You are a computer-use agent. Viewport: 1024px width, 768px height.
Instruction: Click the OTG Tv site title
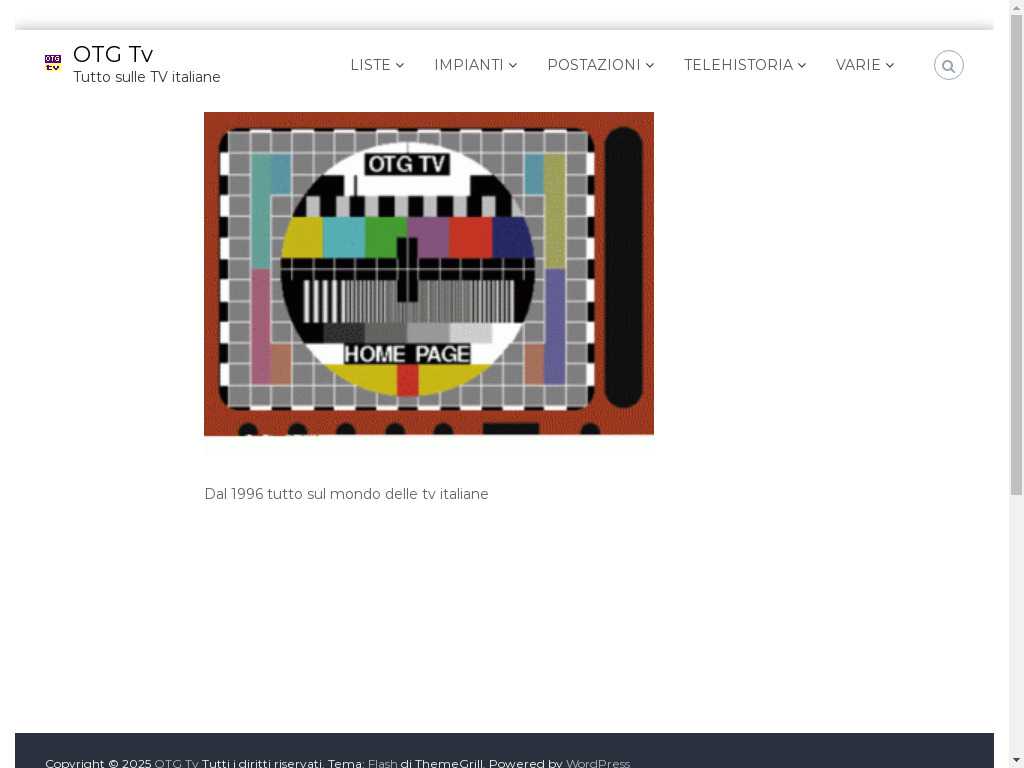113,54
